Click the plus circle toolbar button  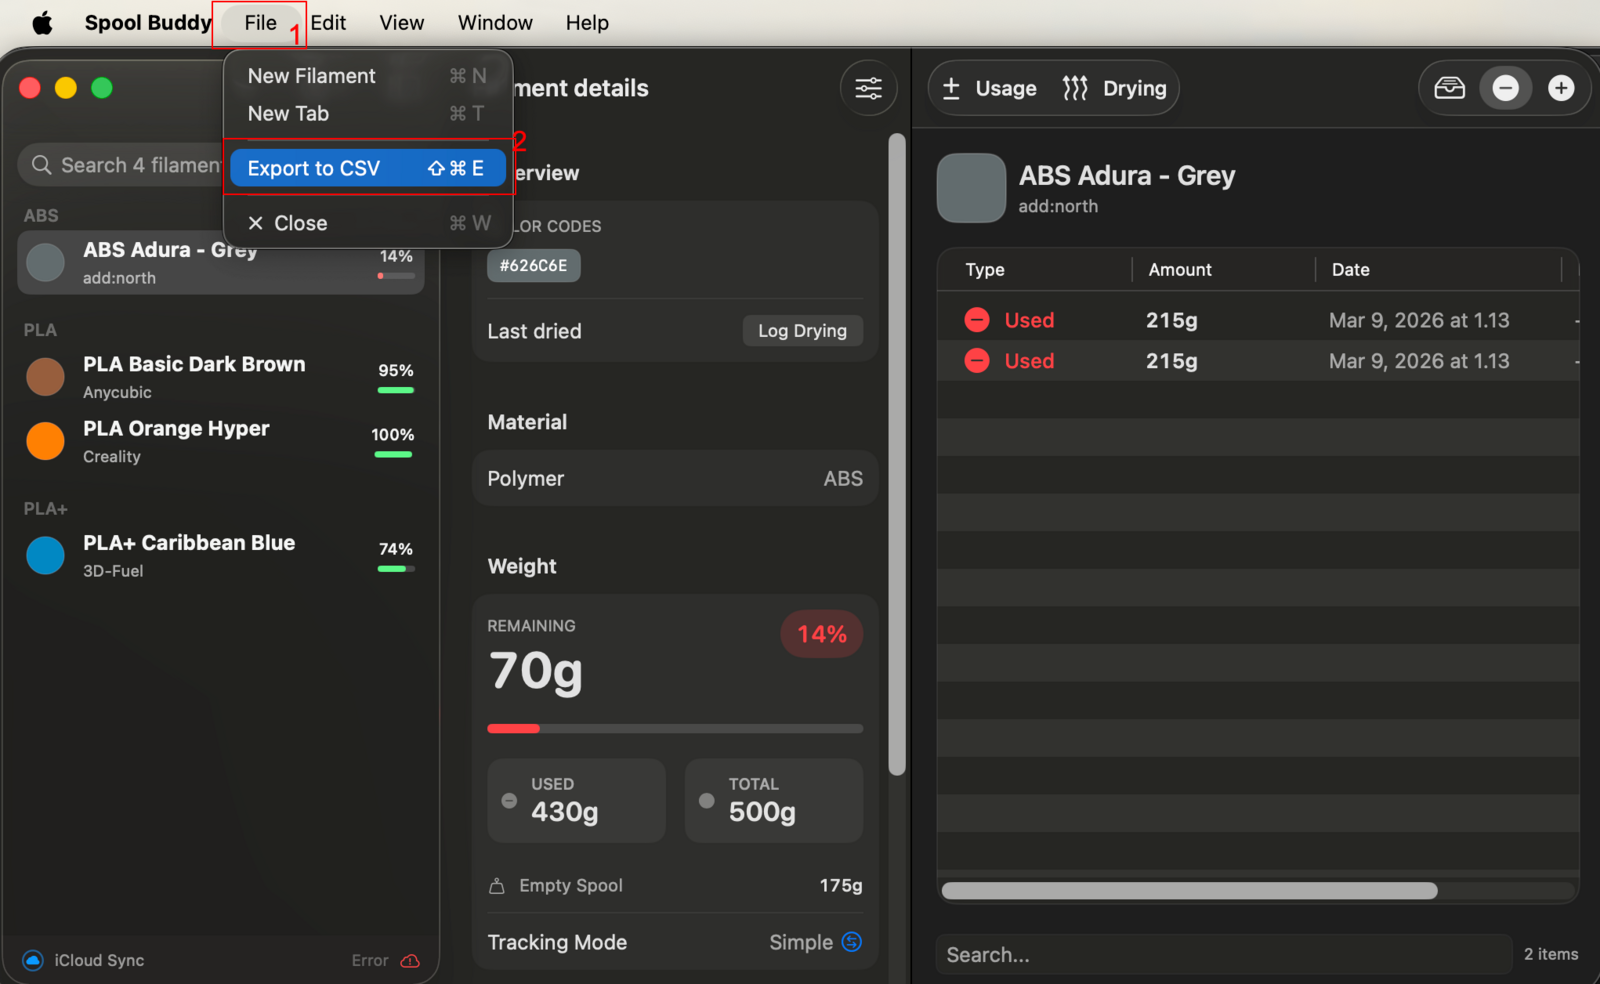(1561, 88)
